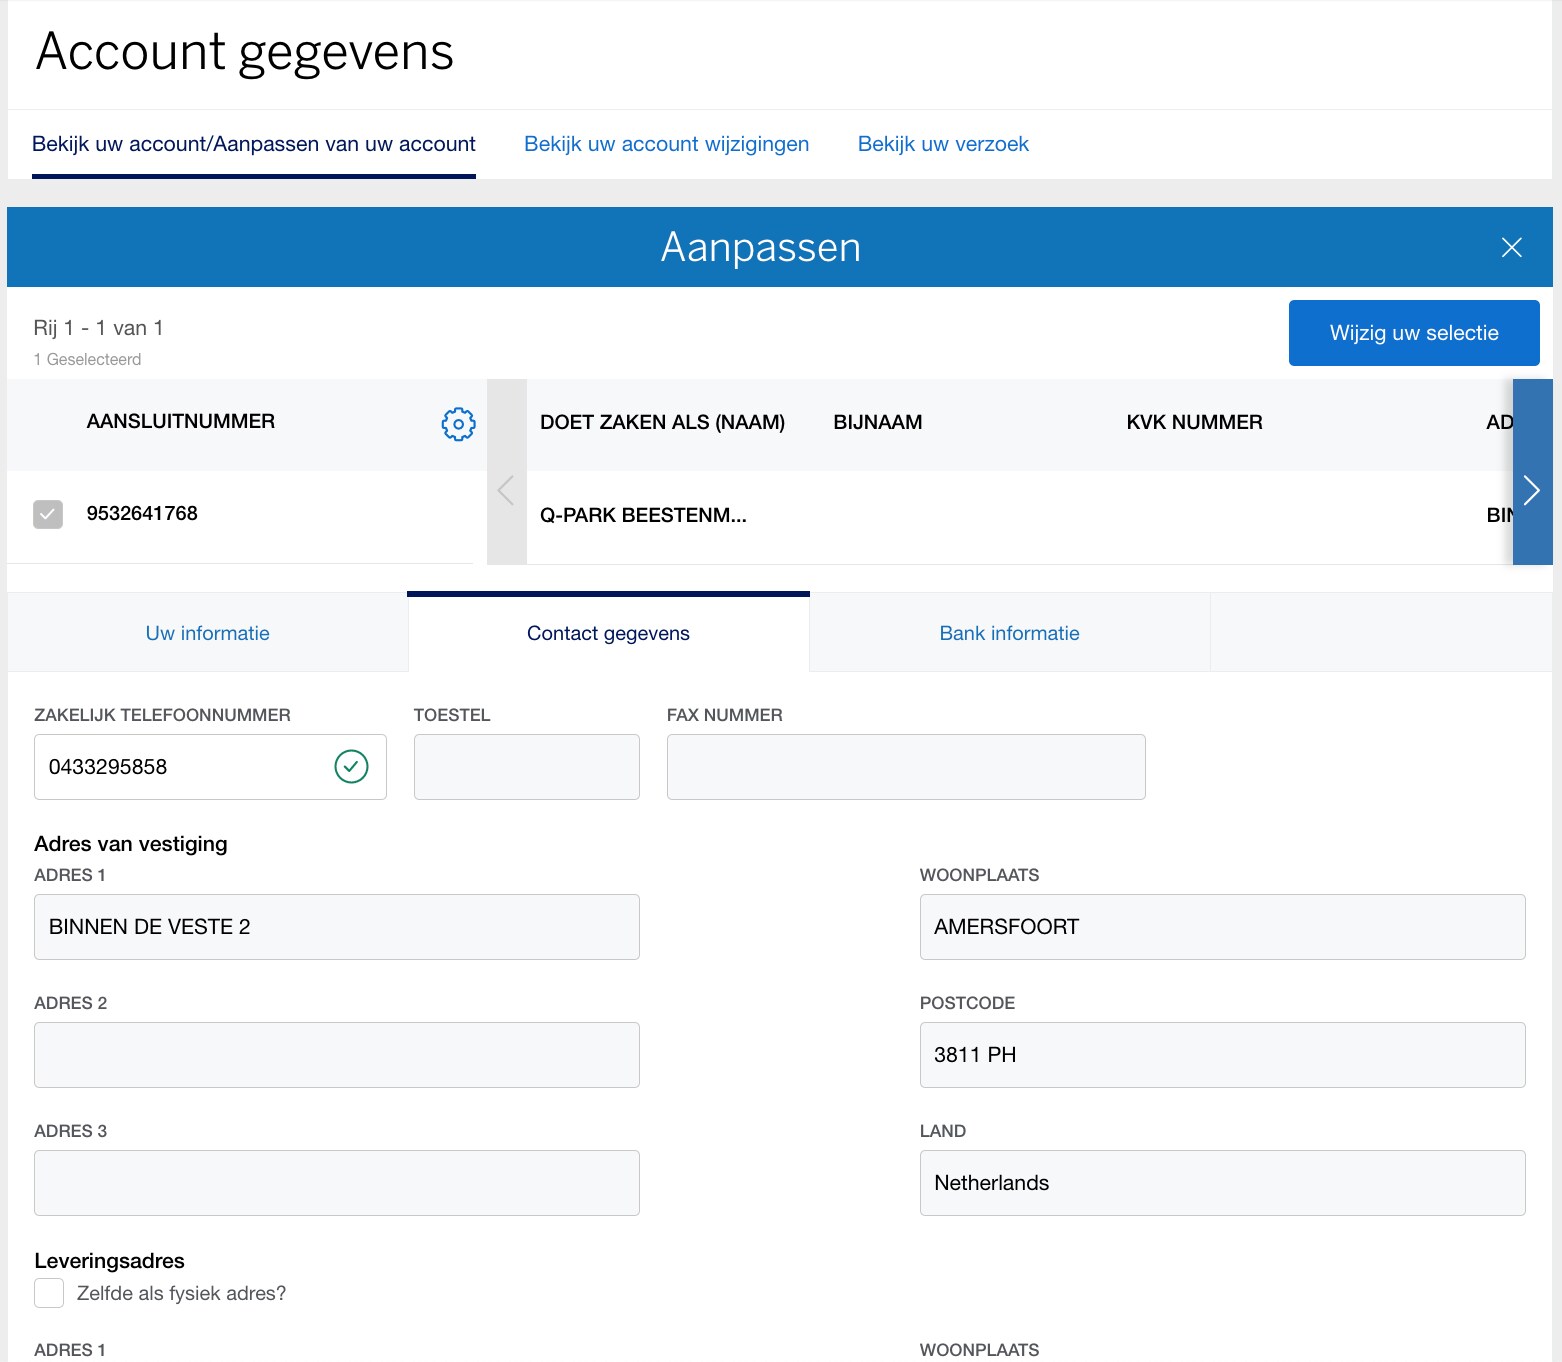Click the 'Wijzig uw selectie' button
The image size is (1562, 1362).
point(1413,333)
